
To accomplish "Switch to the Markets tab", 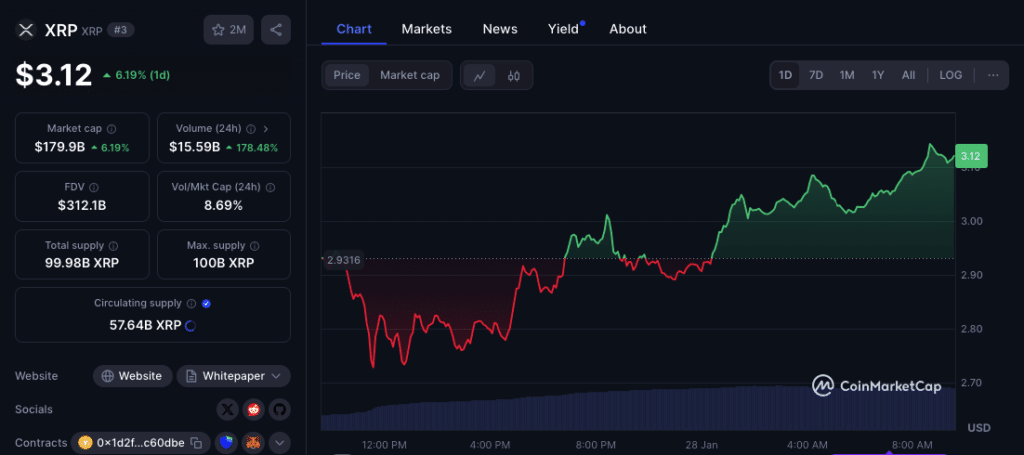I will coord(426,29).
